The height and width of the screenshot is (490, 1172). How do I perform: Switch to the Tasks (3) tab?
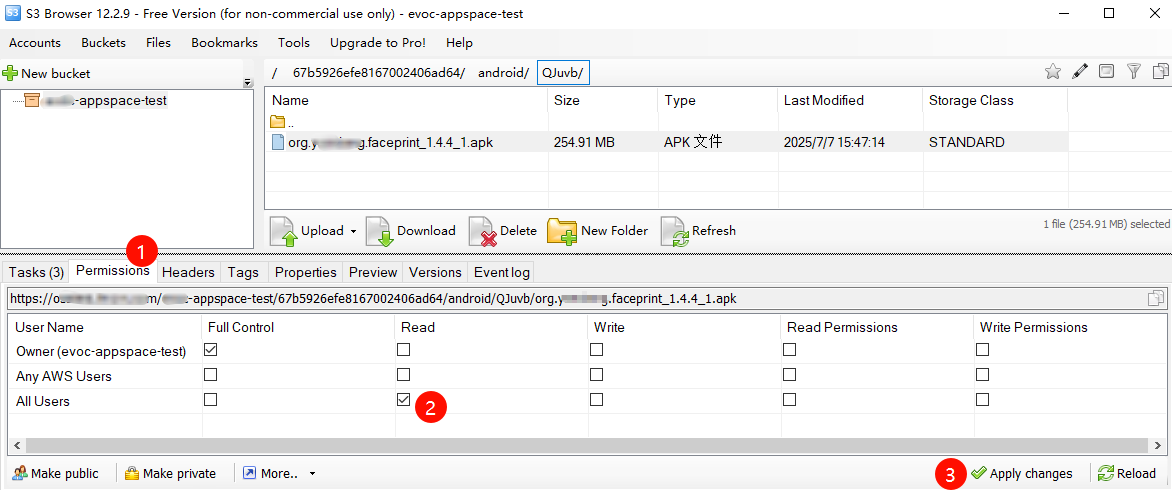[36, 273]
